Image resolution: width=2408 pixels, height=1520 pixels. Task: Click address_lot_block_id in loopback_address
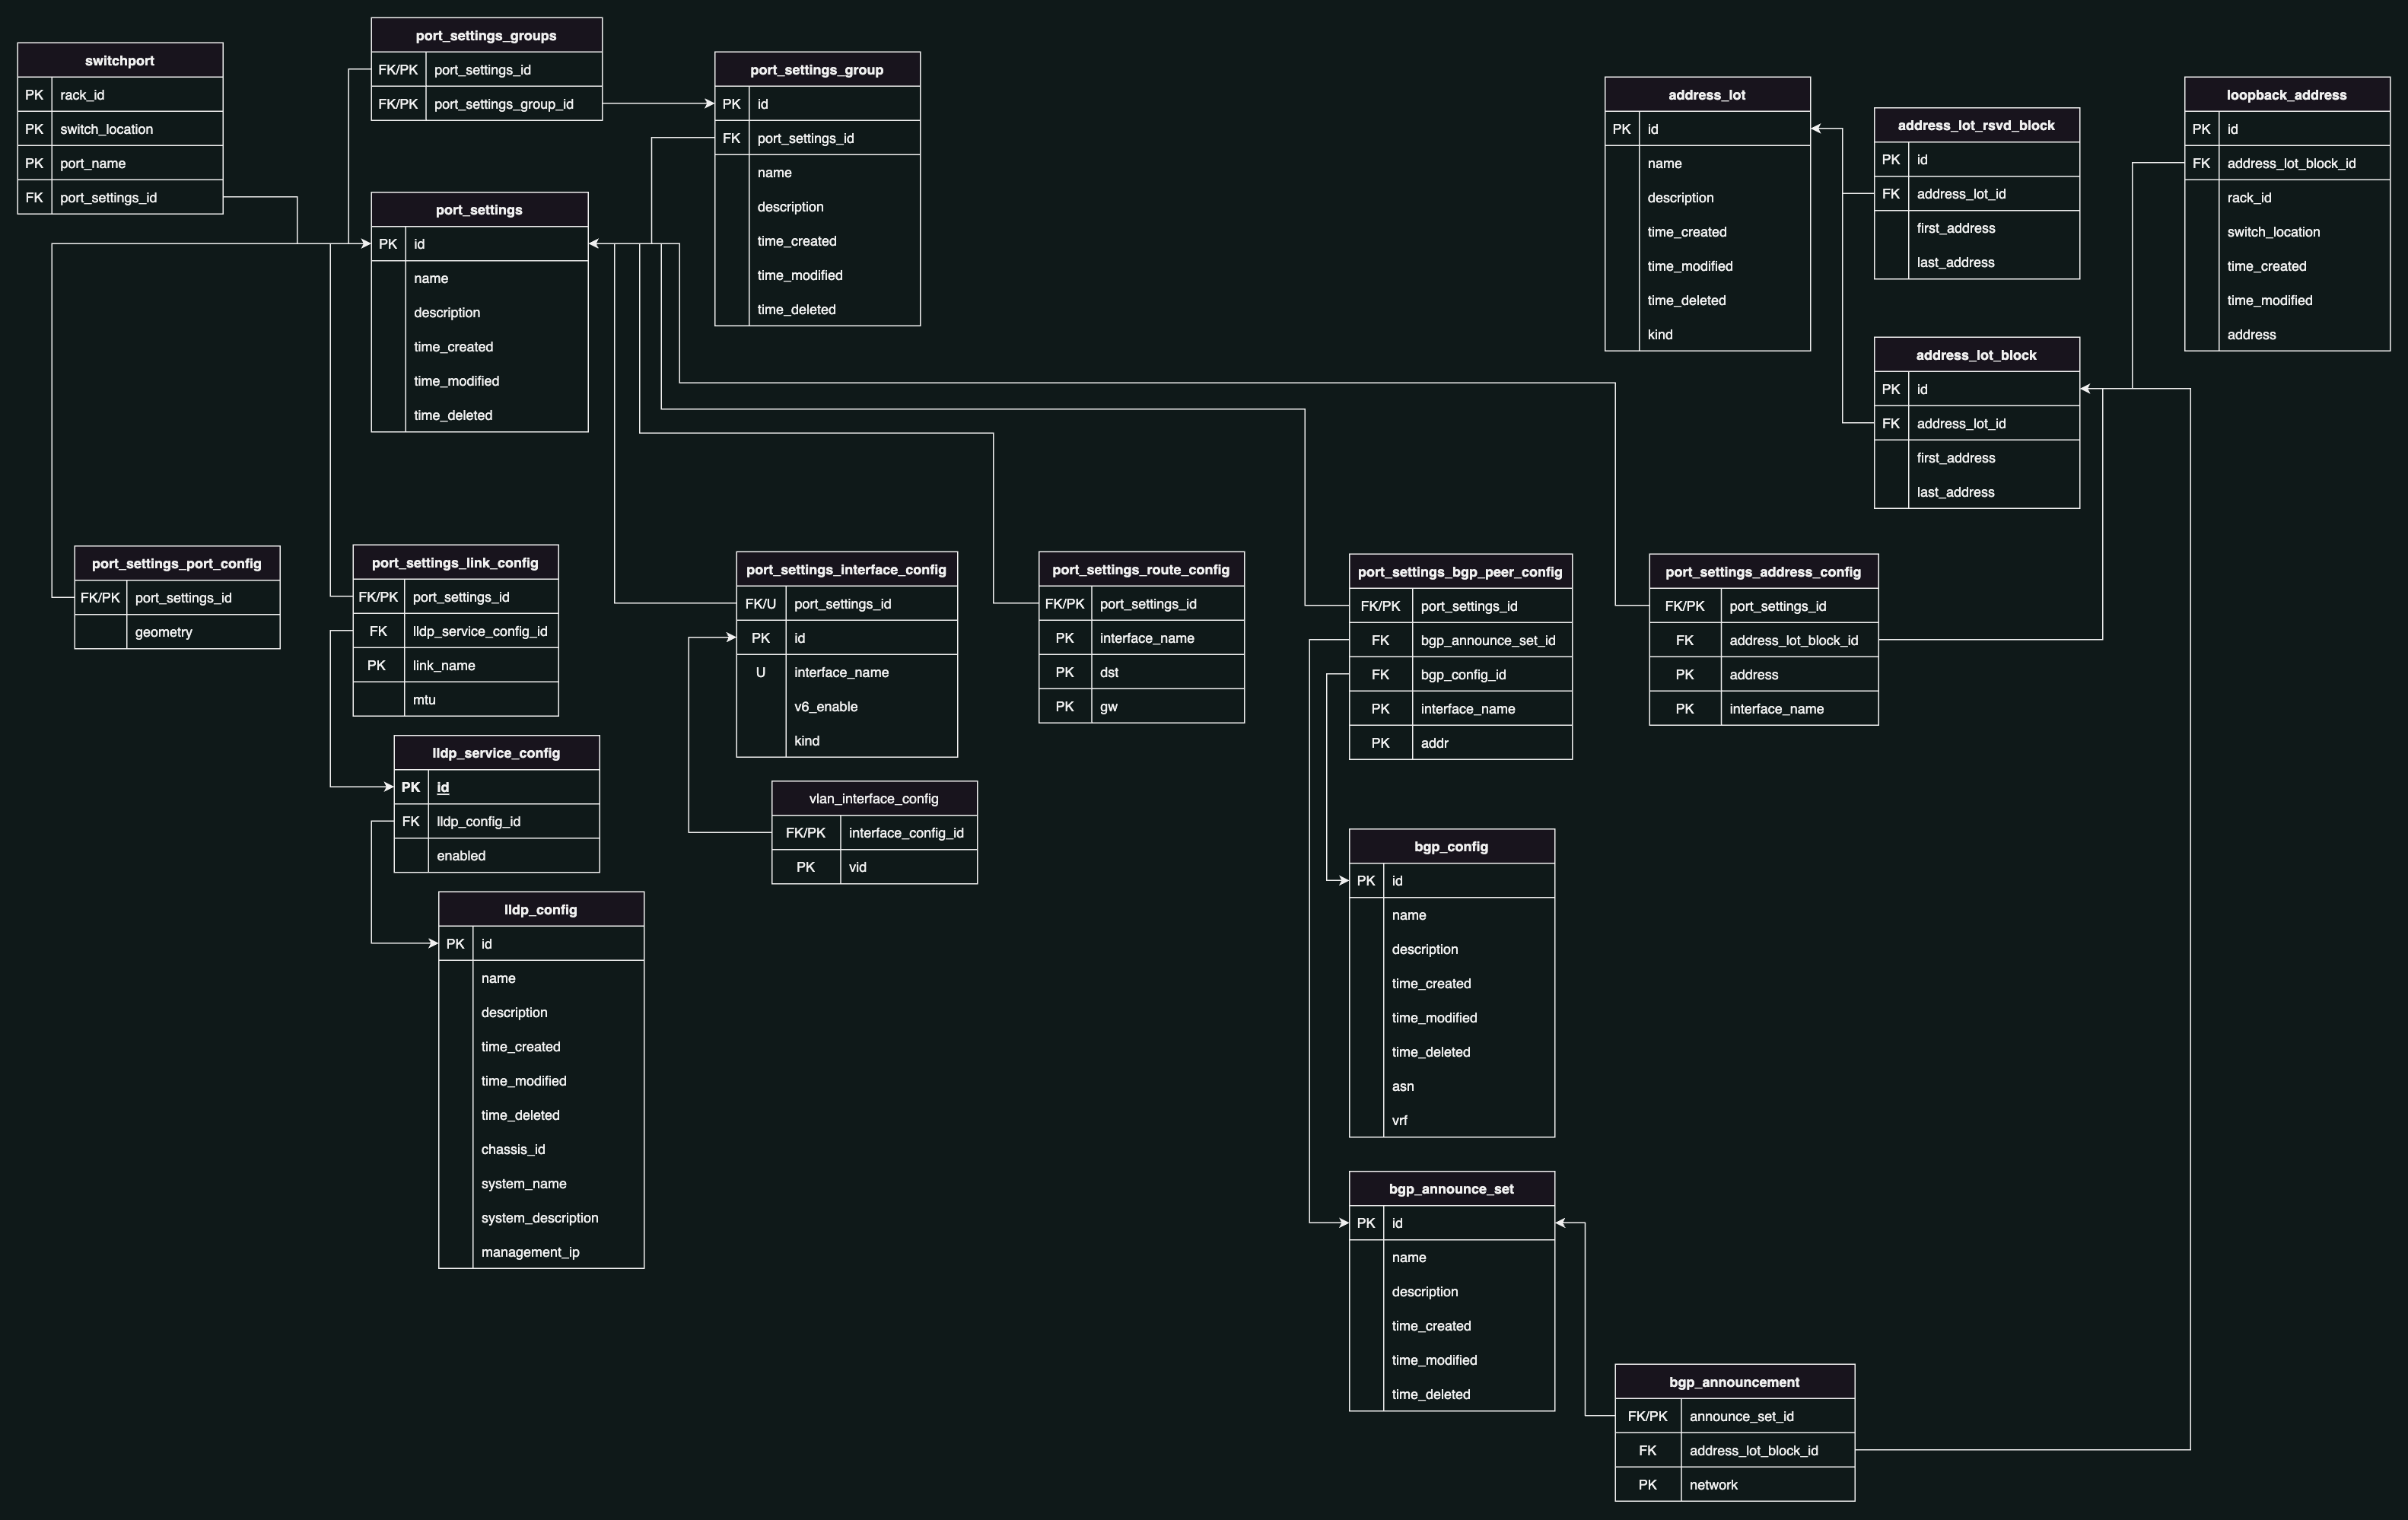pos(2287,163)
